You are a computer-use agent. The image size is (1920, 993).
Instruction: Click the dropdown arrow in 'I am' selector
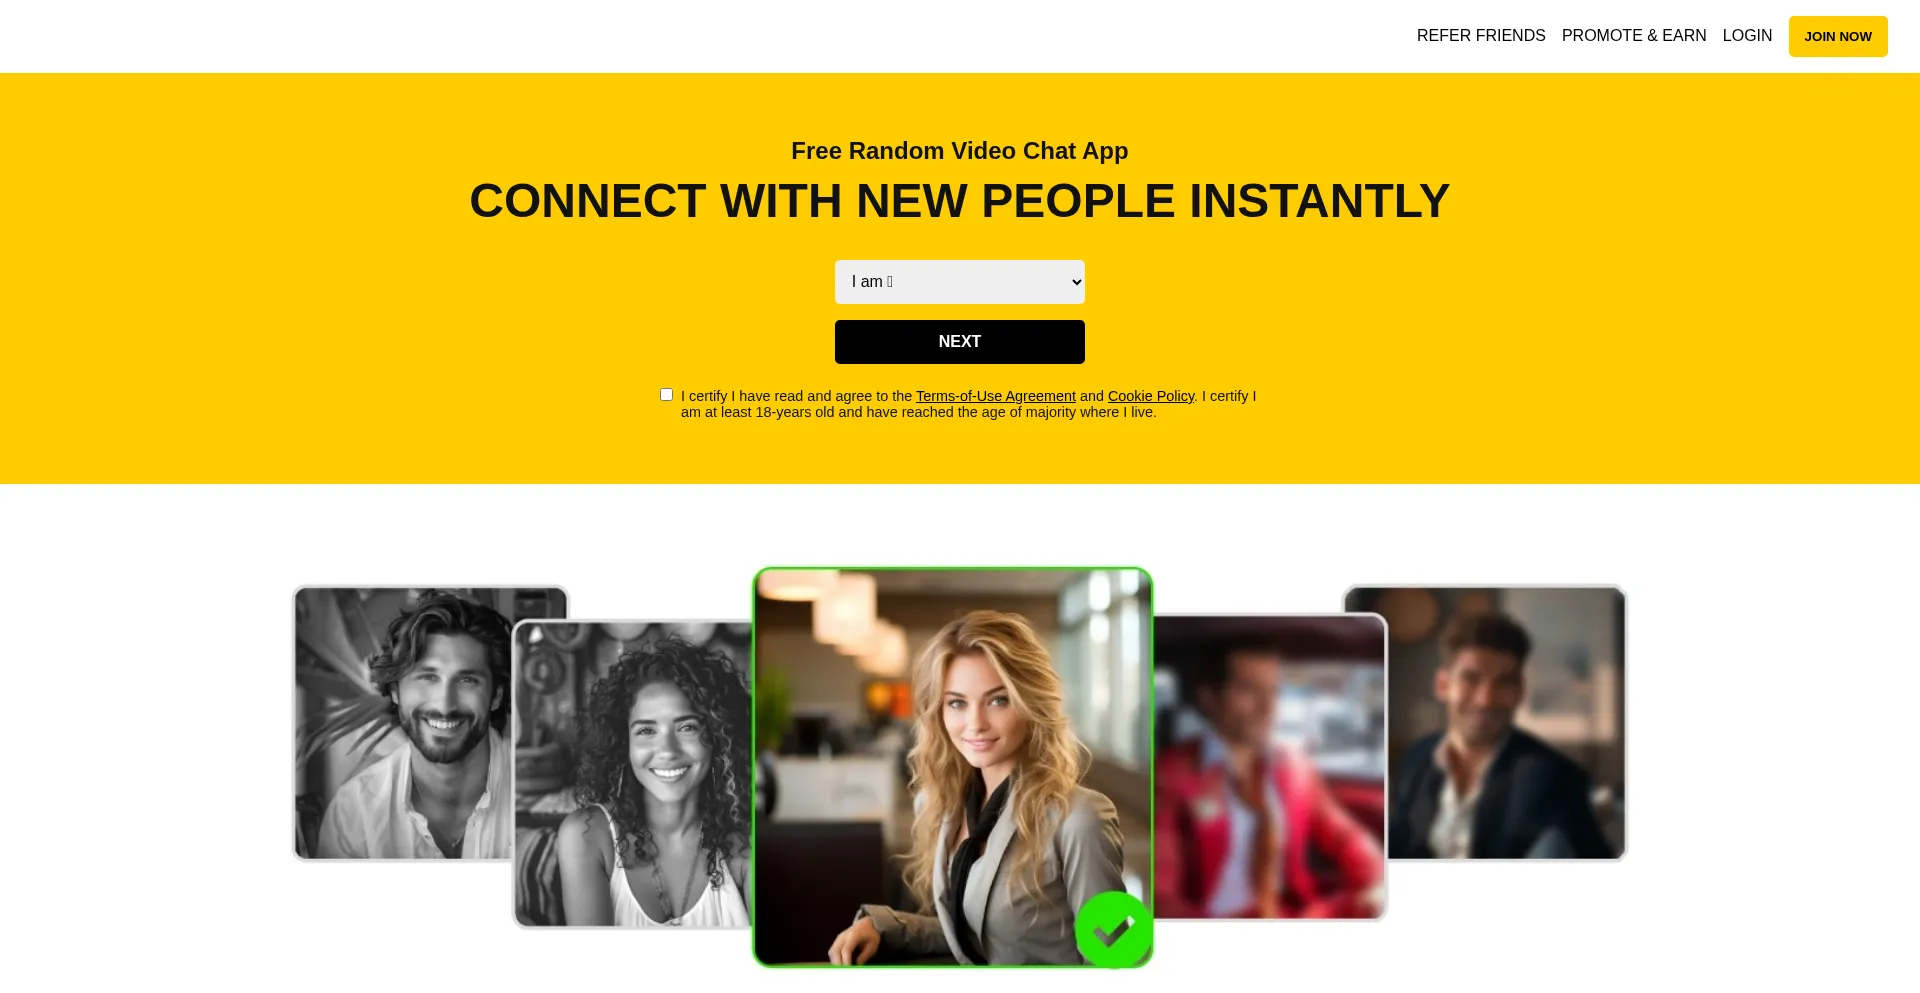pos(1076,282)
